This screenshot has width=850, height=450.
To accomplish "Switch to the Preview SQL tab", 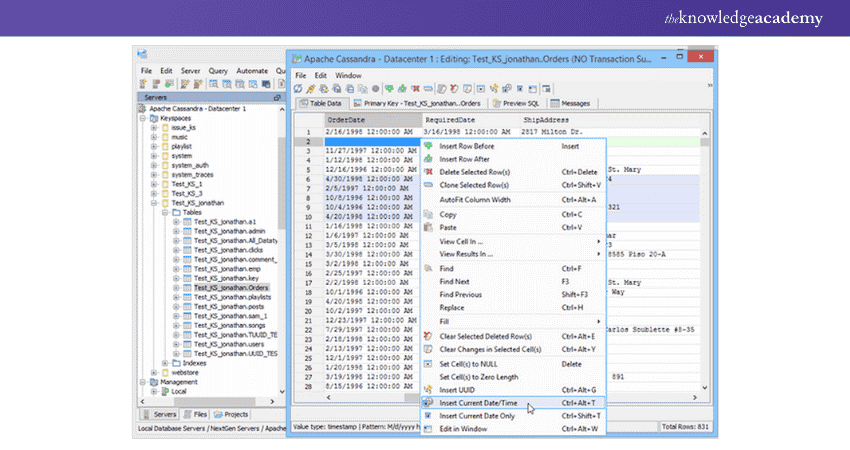I will pyautogui.click(x=516, y=103).
